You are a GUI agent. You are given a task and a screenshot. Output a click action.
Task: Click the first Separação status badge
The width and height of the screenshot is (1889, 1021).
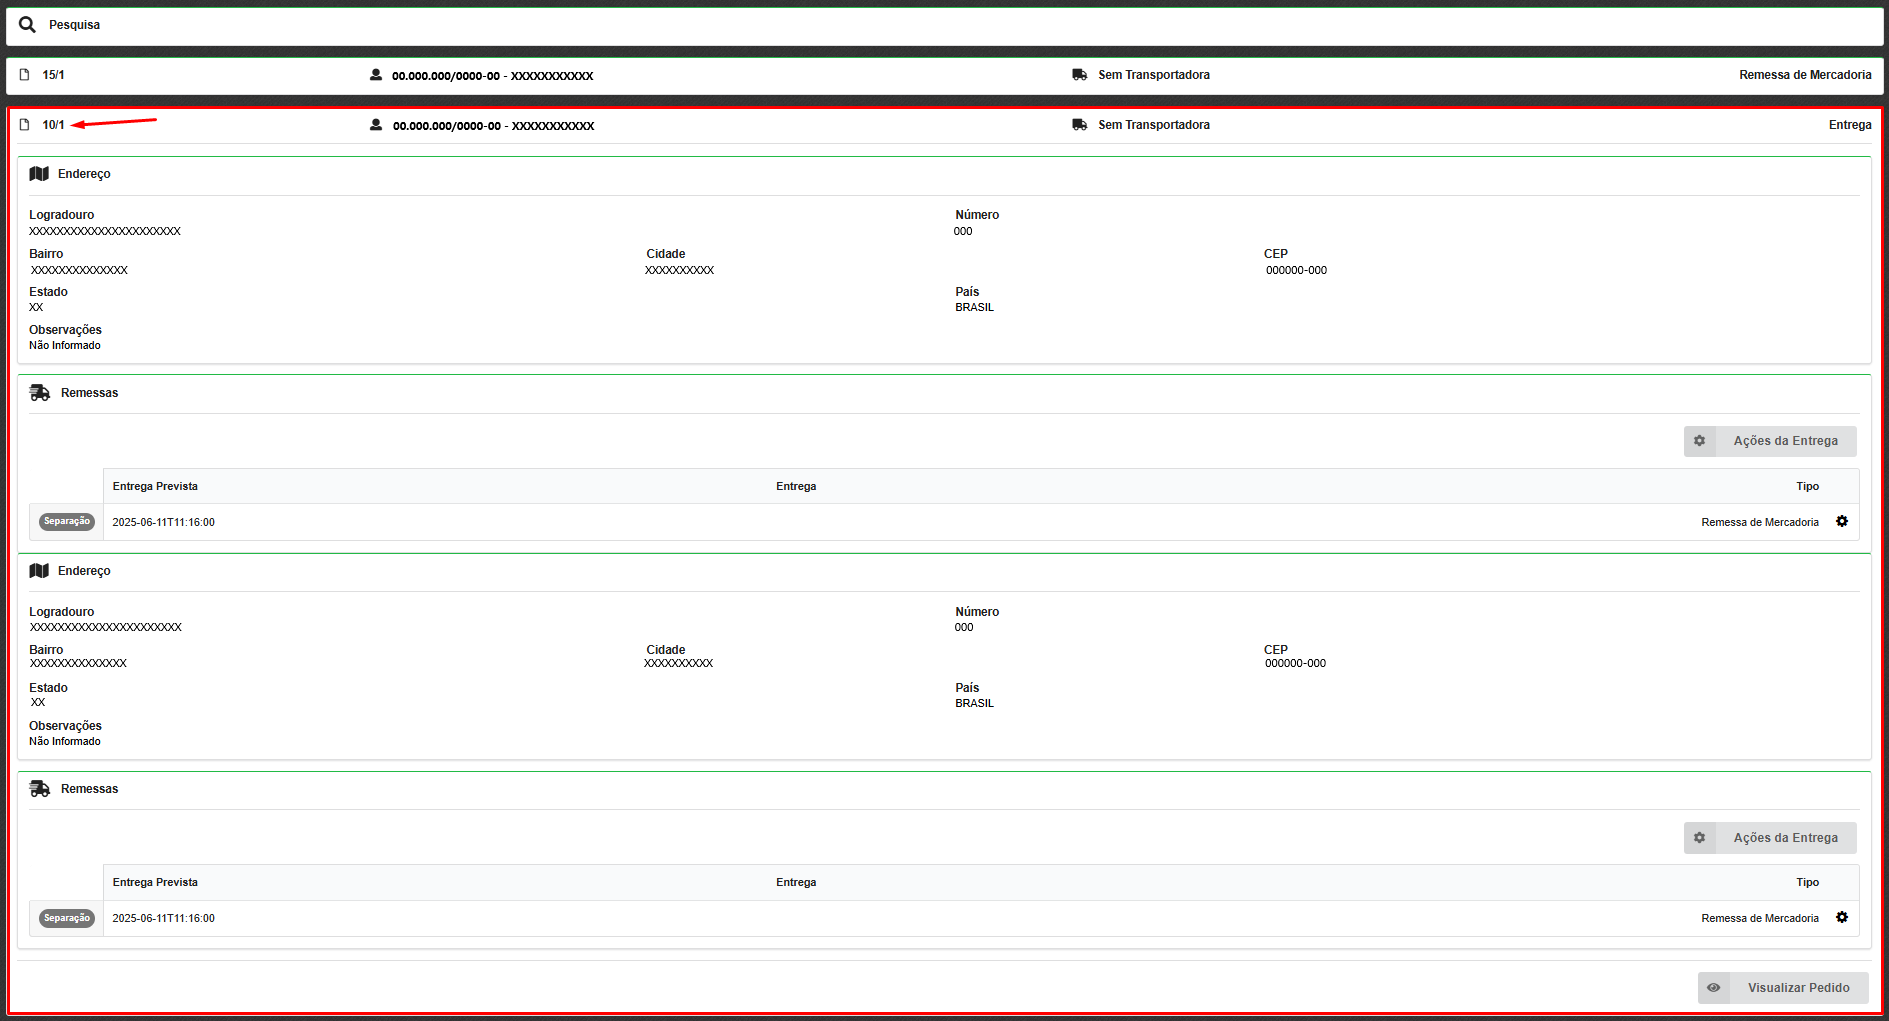pos(67,522)
